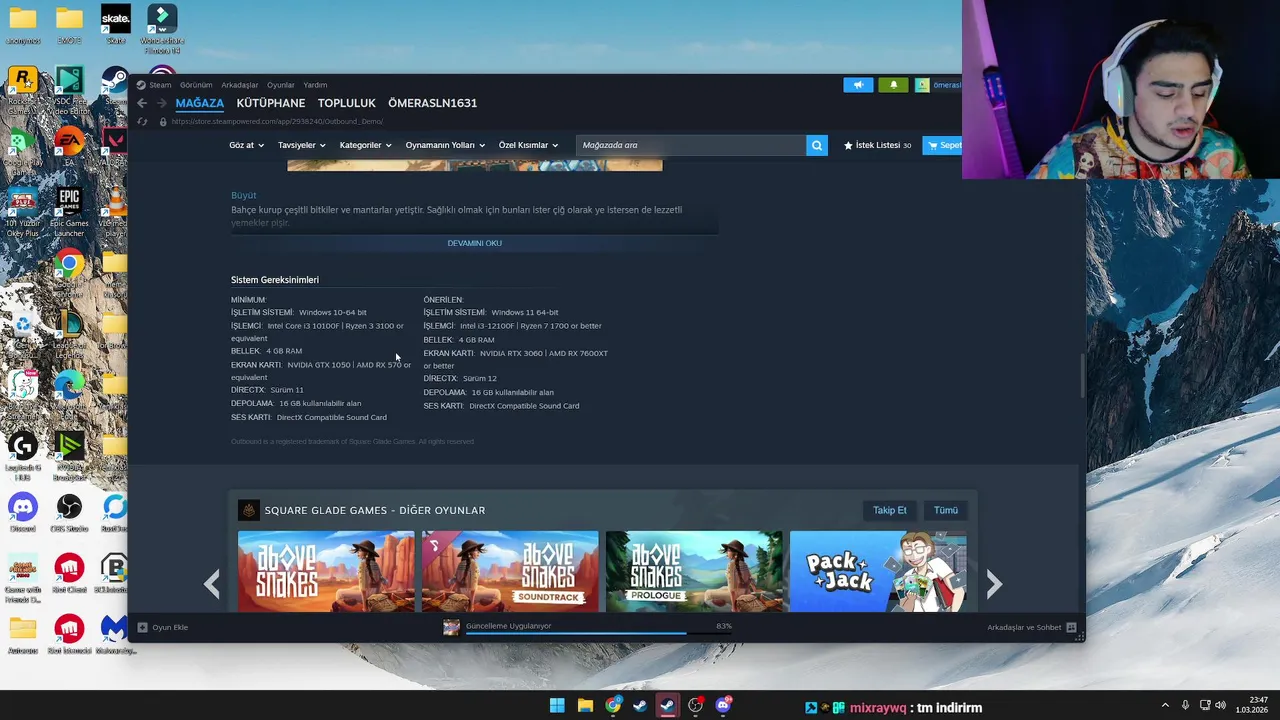Open Microsoft Edge desktop shortcut

[x=69, y=390]
